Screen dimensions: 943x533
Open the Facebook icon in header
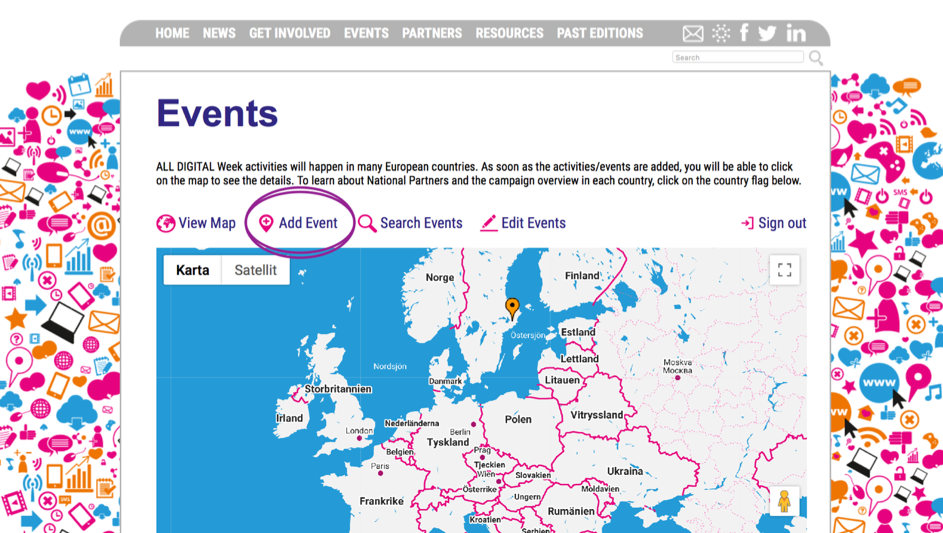point(744,32)
